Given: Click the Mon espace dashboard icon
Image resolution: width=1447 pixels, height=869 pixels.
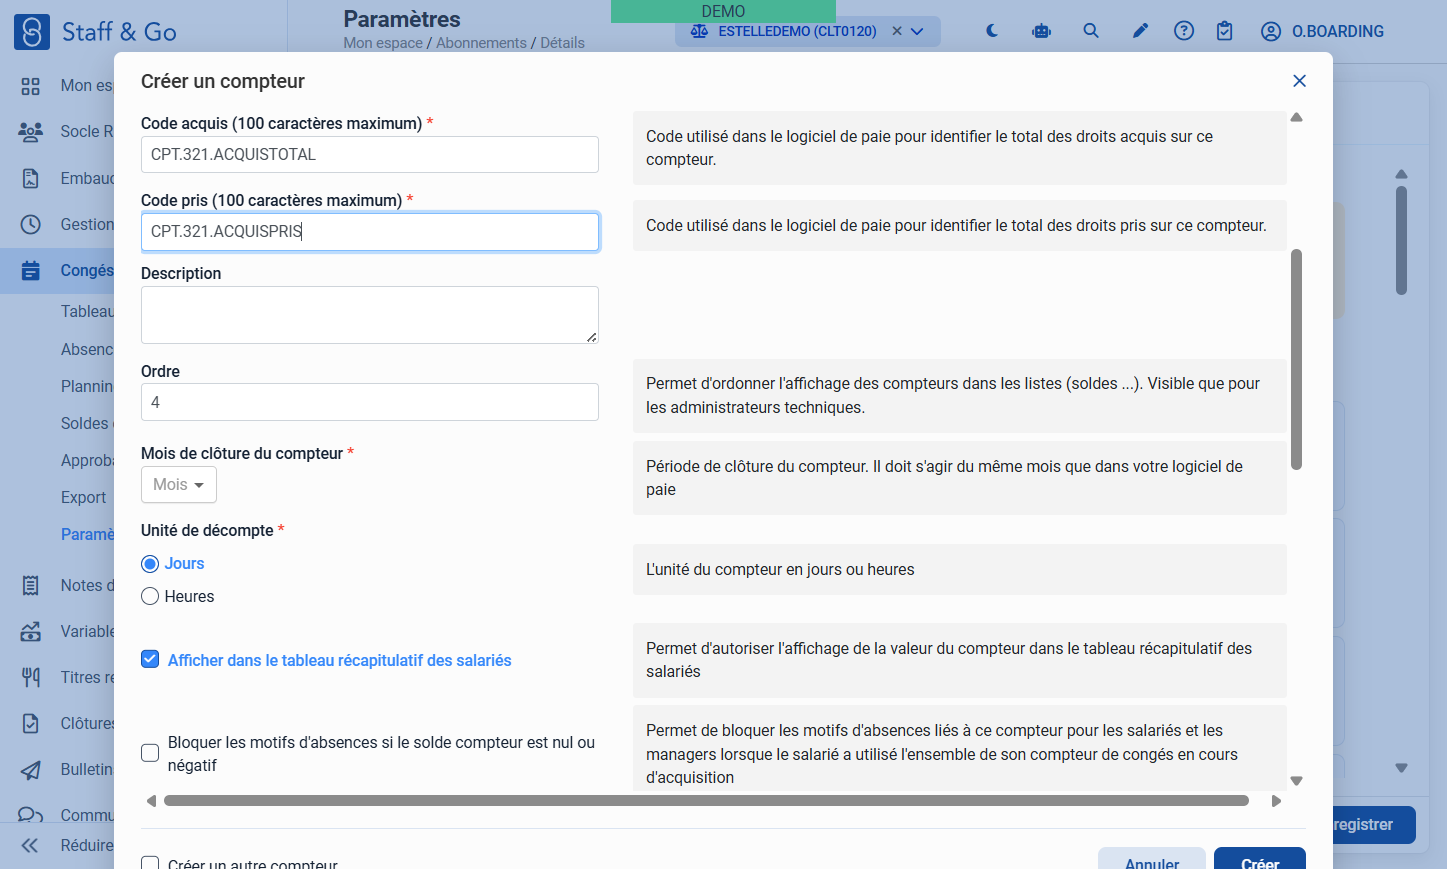Looking at the screenshot, I should (x=31, y=86).
